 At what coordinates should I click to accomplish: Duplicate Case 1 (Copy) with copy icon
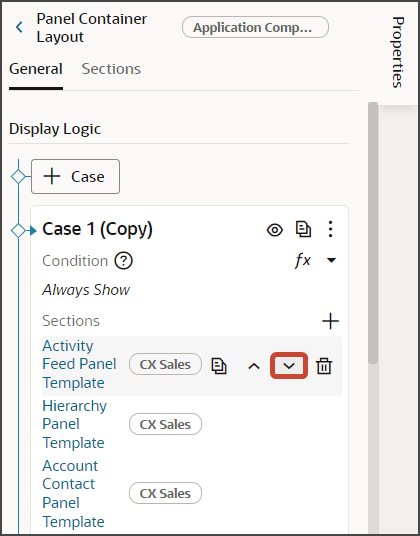(303, 229)
